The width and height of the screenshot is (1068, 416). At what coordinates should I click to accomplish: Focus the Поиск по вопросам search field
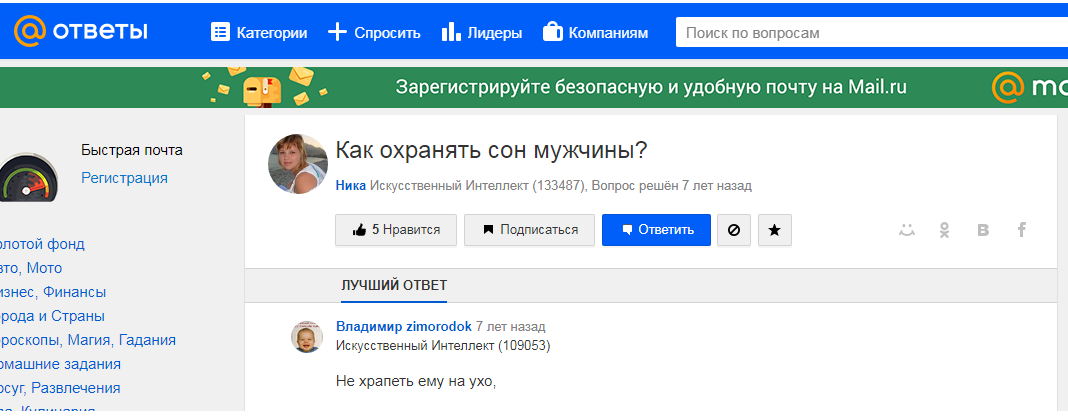point(870,33)
